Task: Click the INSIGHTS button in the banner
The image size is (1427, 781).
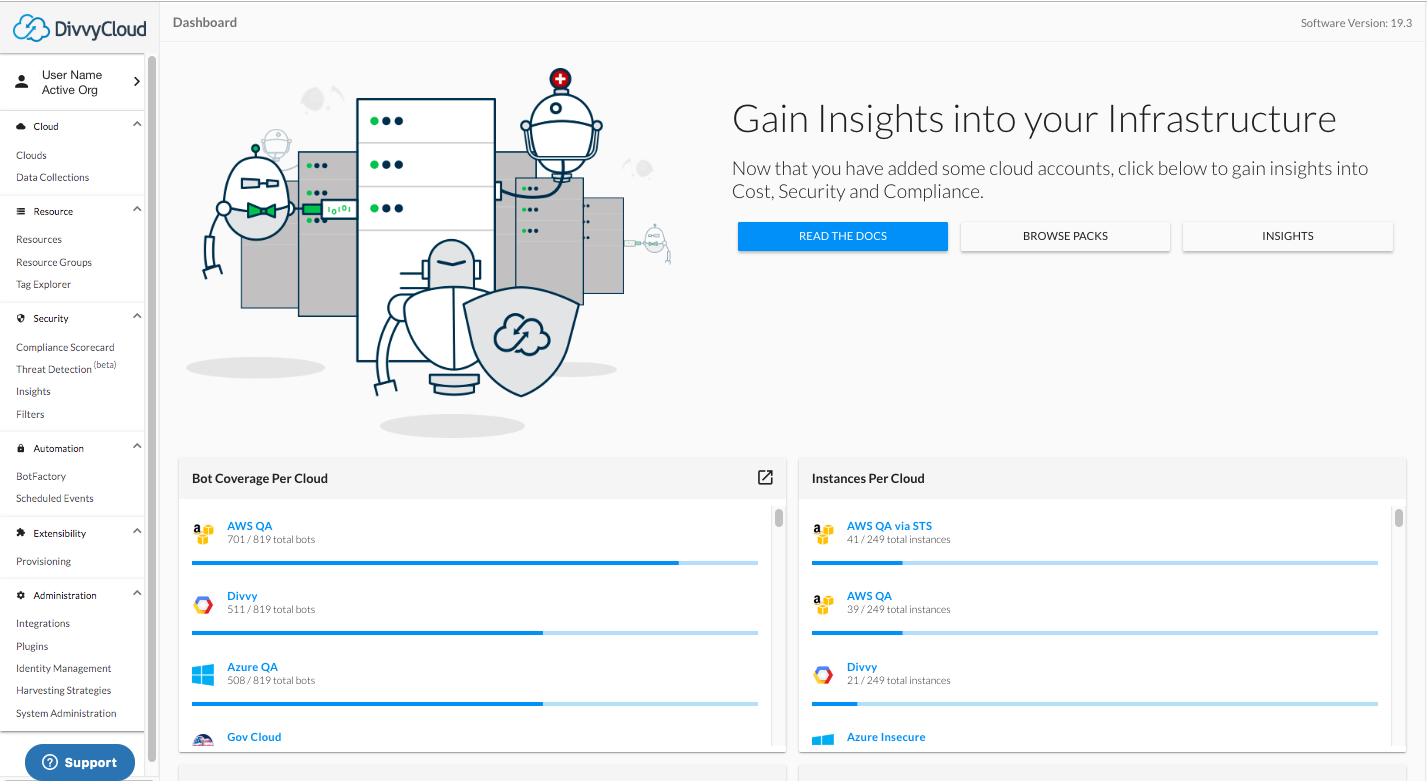Action: tap(1288, 236)
